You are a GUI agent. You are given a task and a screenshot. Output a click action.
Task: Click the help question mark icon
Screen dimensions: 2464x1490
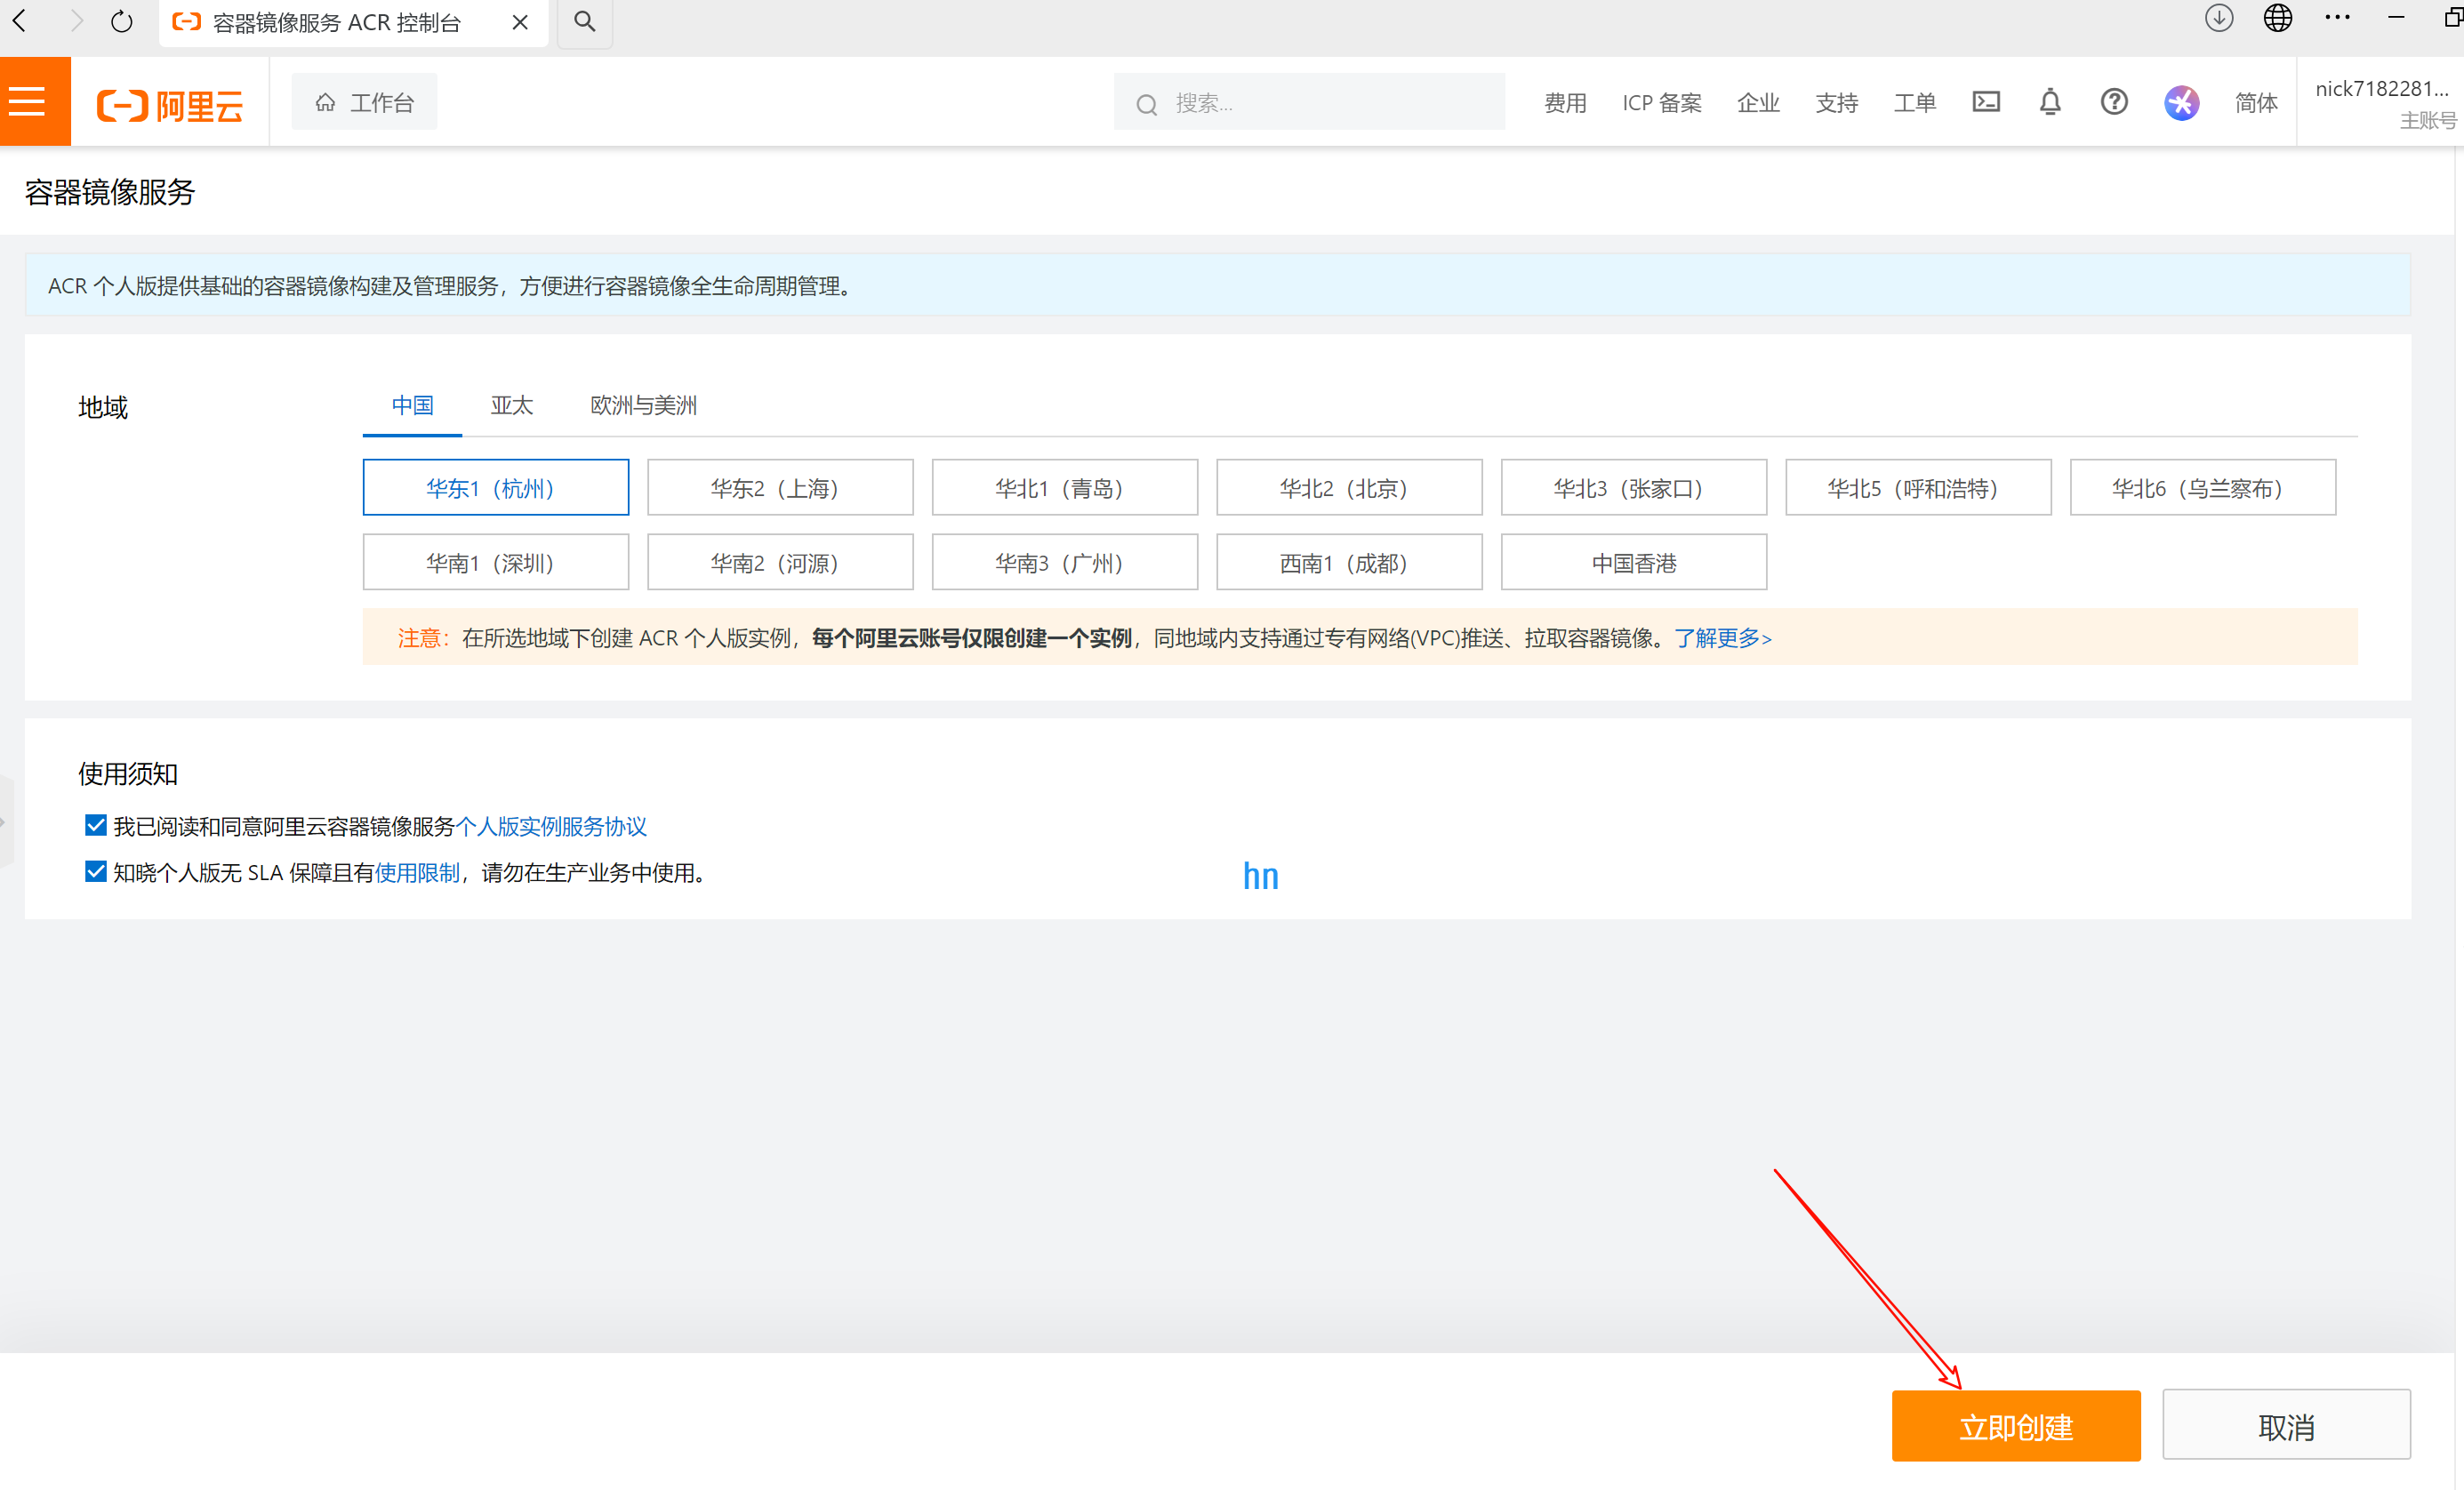[2113, 102]
